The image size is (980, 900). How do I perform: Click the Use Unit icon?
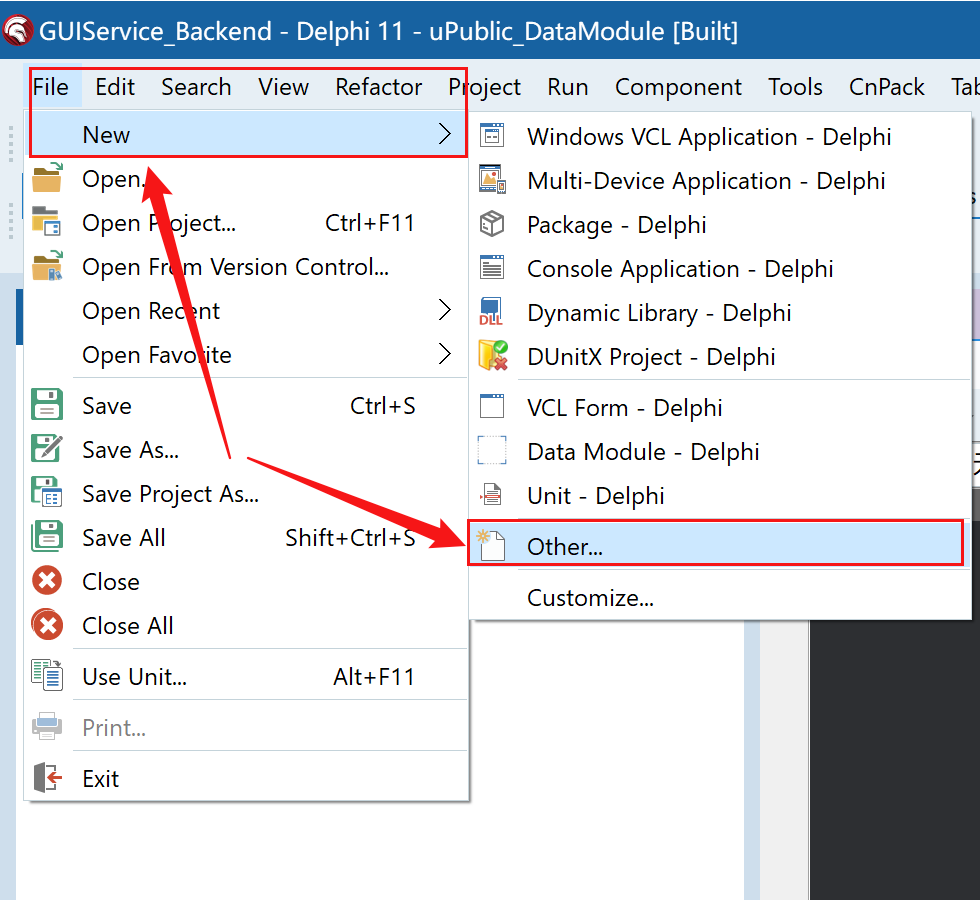[x=47, y=676]
